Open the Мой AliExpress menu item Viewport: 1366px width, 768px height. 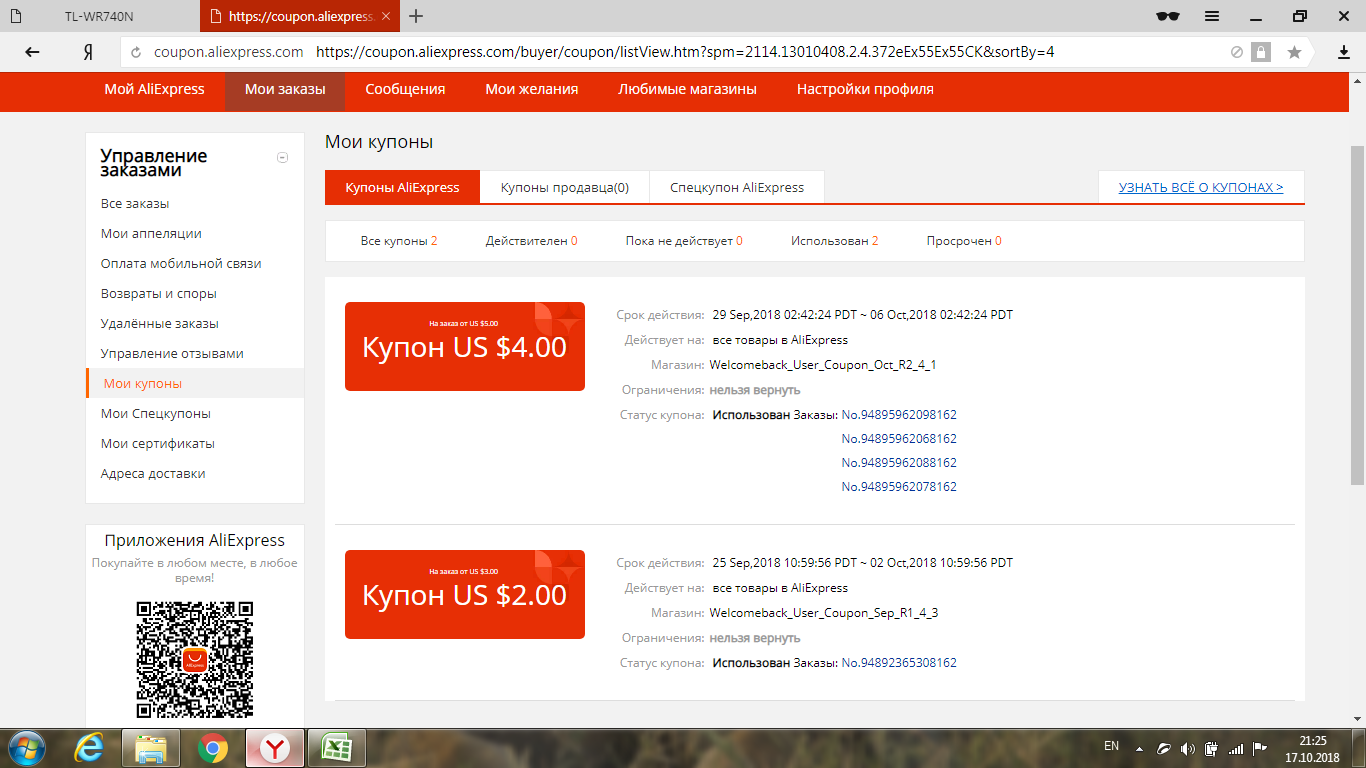154,89
